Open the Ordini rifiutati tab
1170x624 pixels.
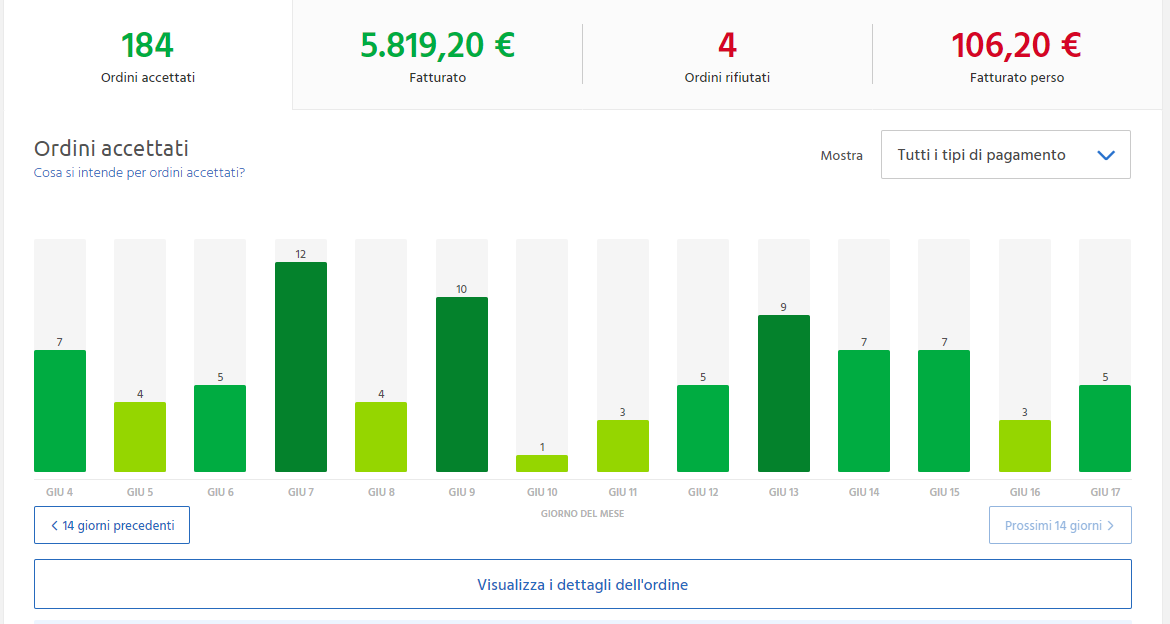[x=727, y=57]
